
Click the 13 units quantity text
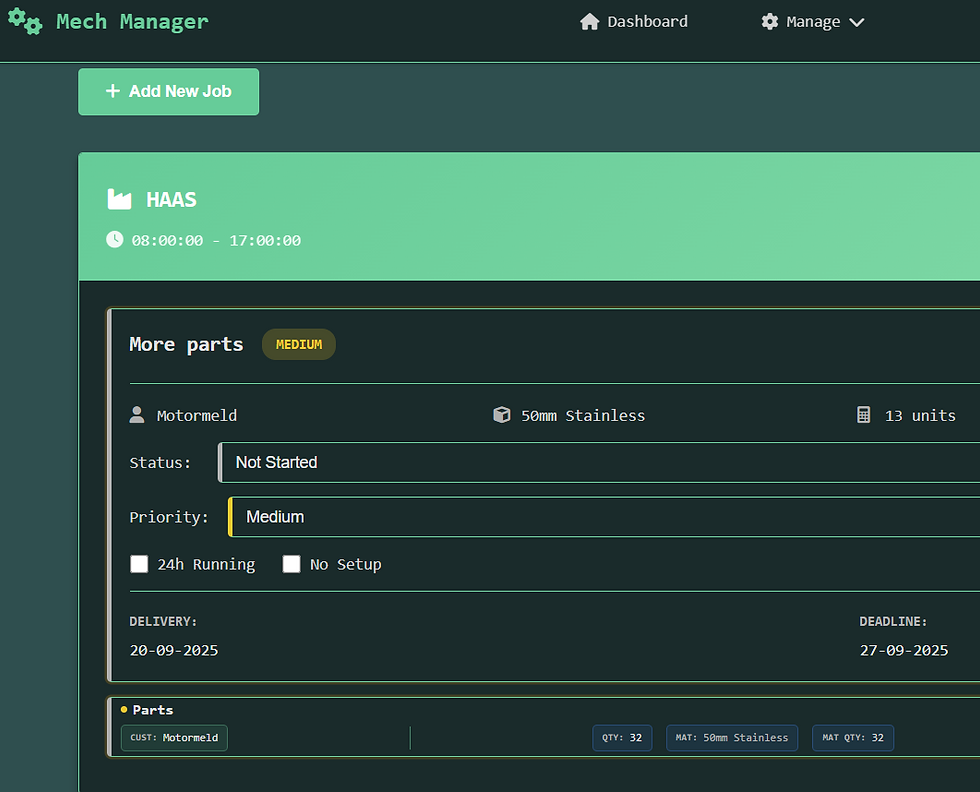(920, 416)
